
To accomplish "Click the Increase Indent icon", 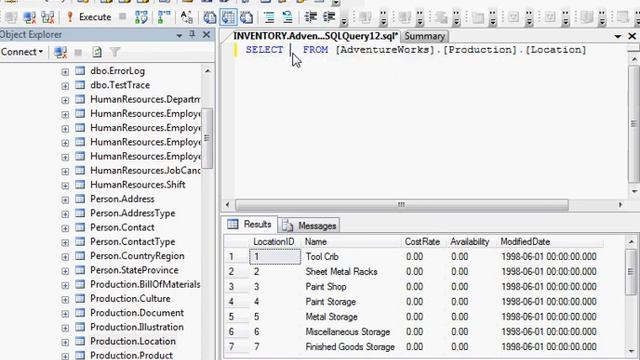I will point(329,17).
